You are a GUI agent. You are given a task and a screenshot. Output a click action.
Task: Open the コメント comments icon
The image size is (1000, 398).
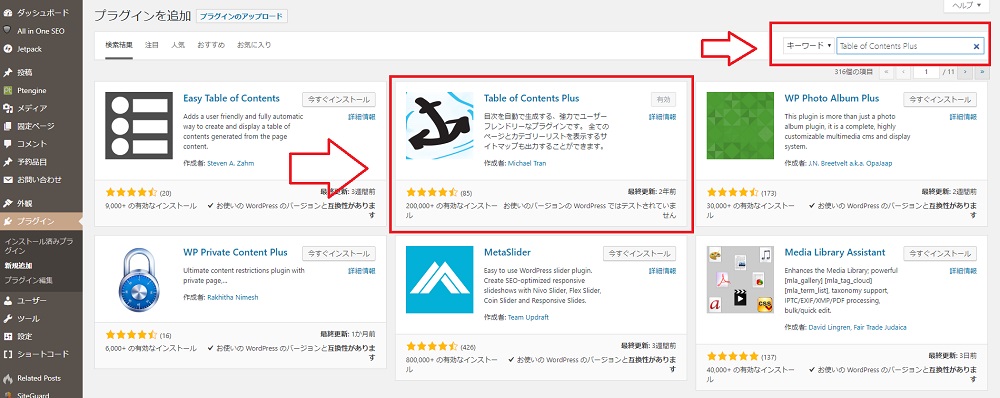click(x=8, y=144)
